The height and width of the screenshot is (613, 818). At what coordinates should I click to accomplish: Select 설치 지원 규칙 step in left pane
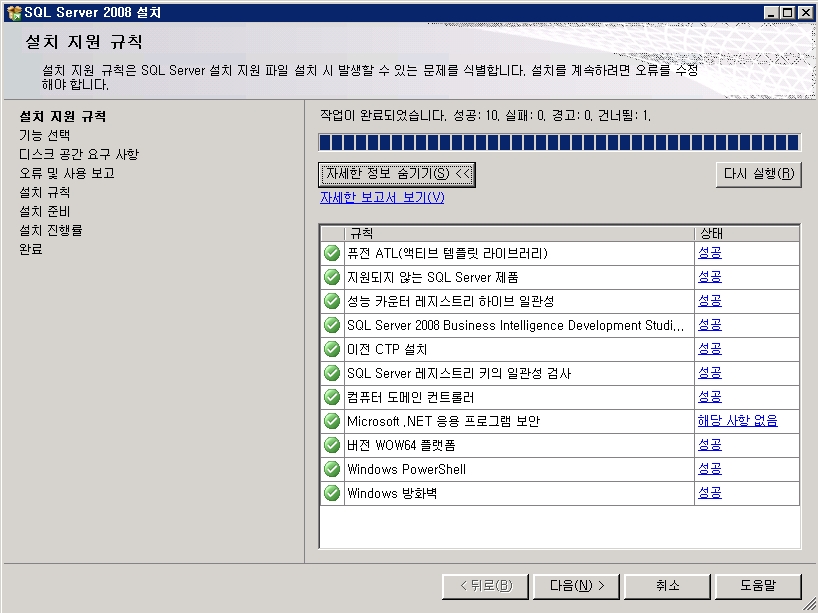tap(63, 116)
